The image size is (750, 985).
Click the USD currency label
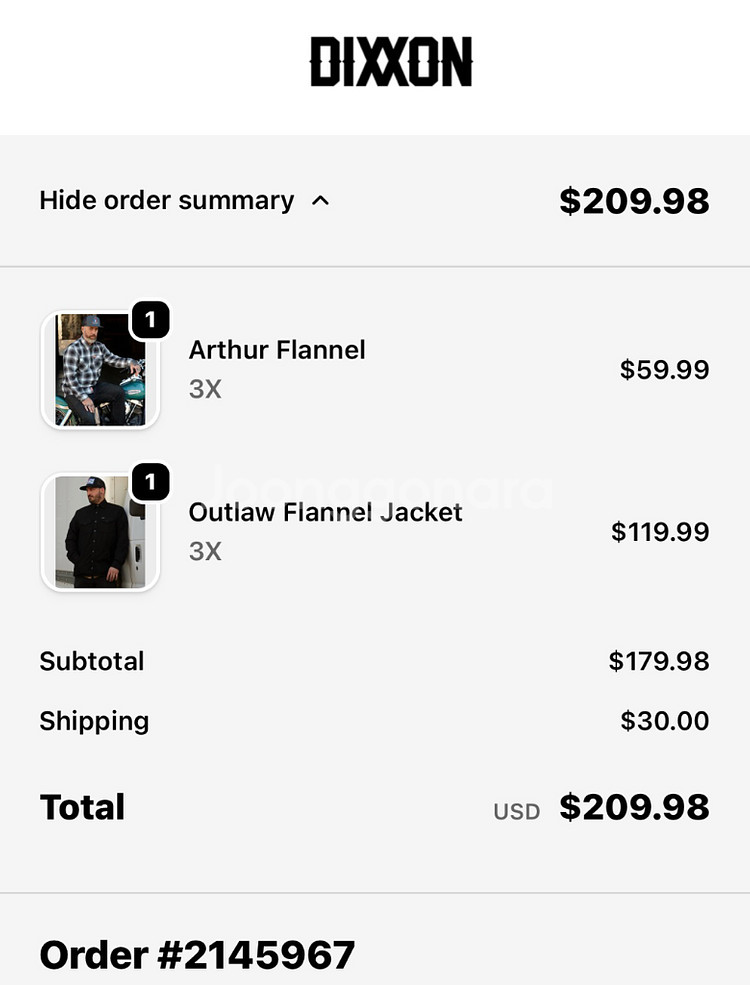[516, 811]
